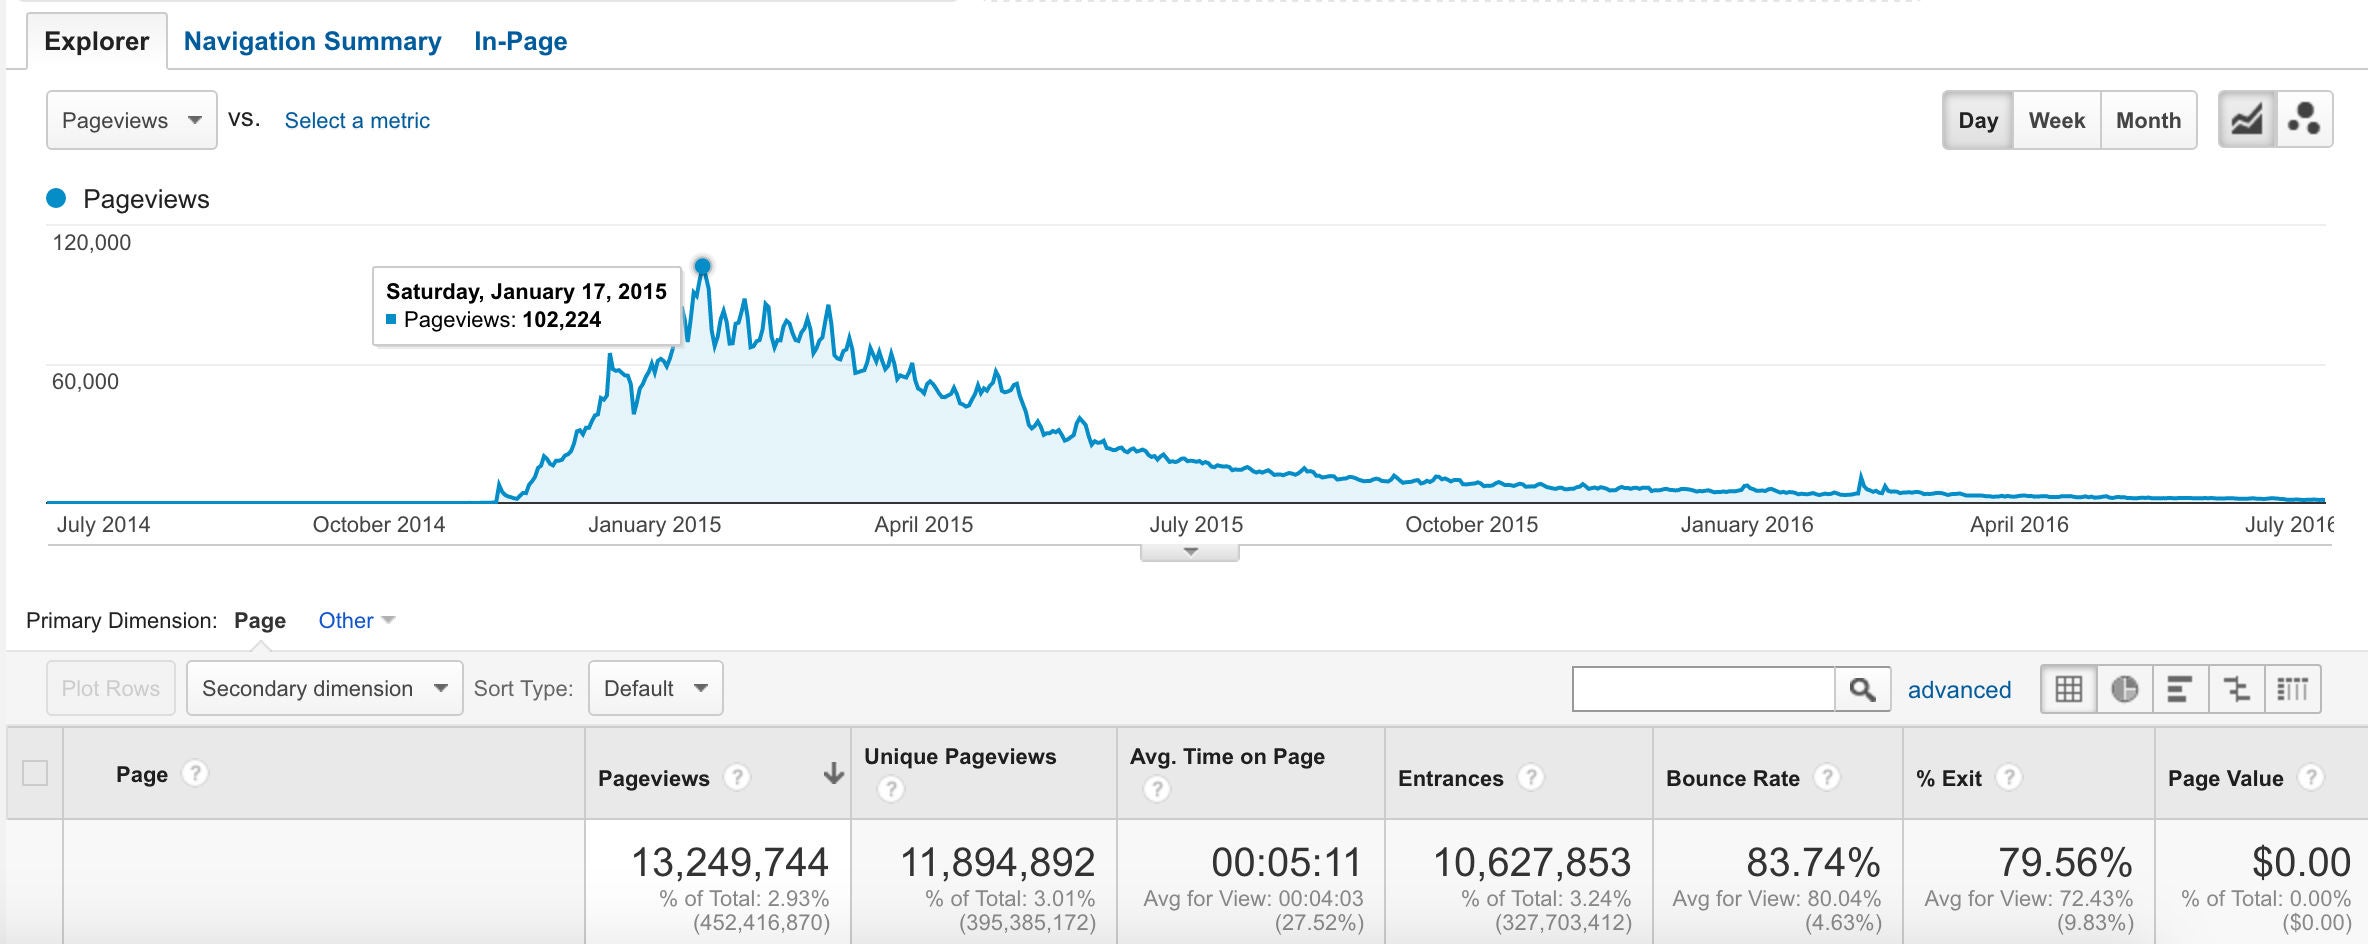2368x944 pixels.
Task: Click the table search input field
Action: click(1703, 689)
